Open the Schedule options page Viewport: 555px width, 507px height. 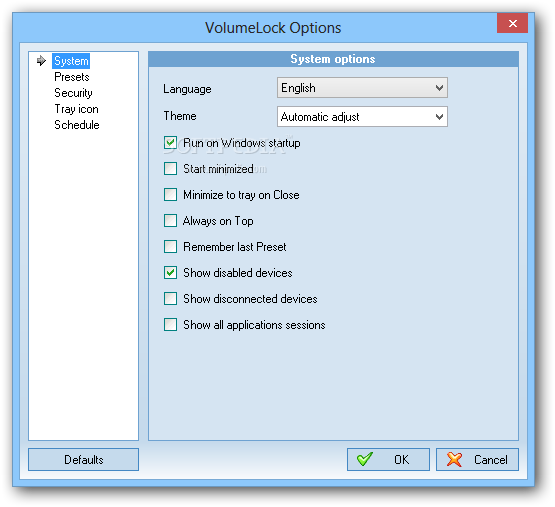coord(77,125)
